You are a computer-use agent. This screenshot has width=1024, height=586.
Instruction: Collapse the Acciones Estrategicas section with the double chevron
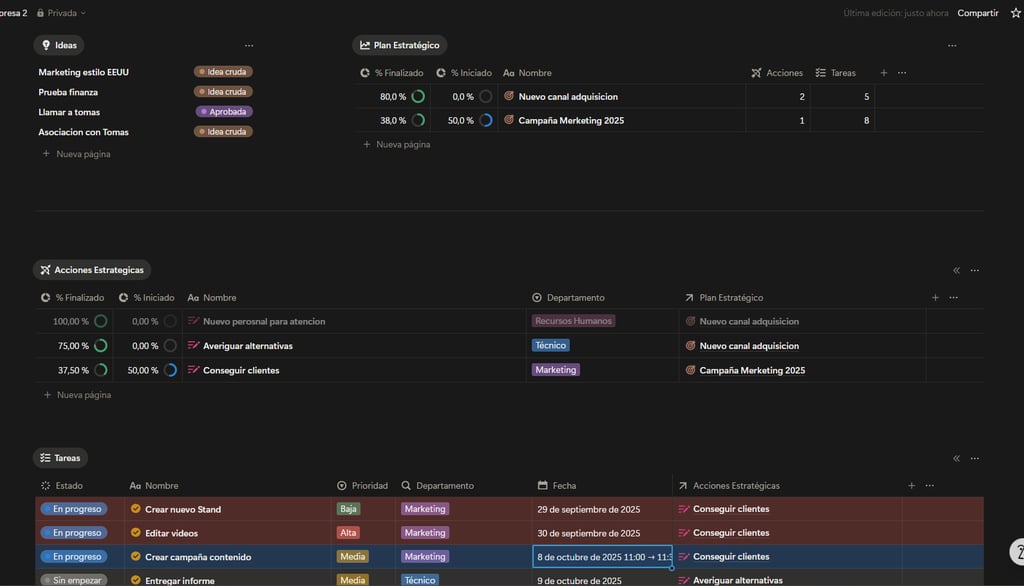click(x=956, y=270)
